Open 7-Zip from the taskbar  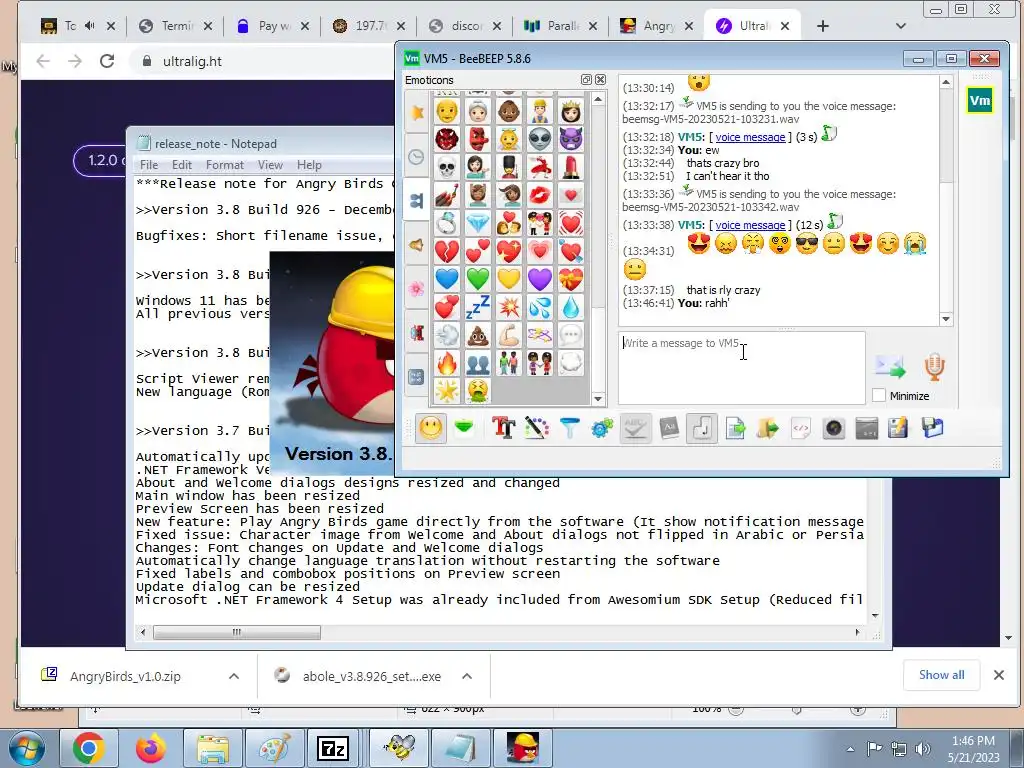point(333,748)
